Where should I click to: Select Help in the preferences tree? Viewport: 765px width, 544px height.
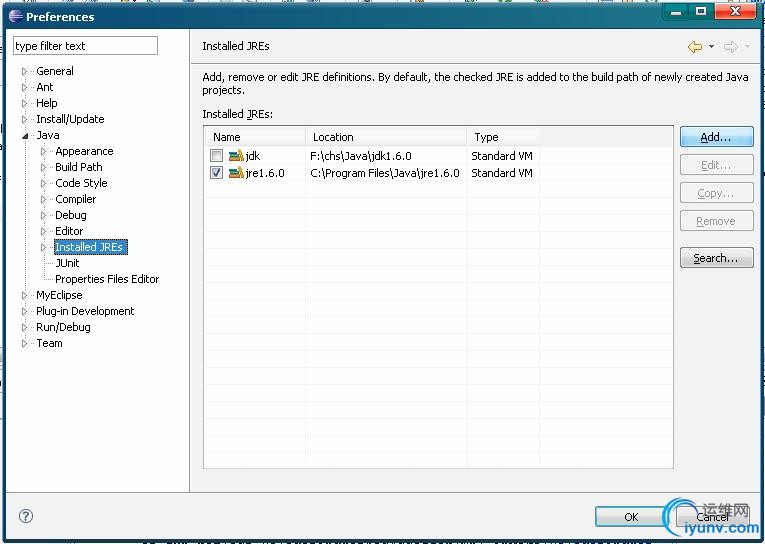tap(46, 103)
